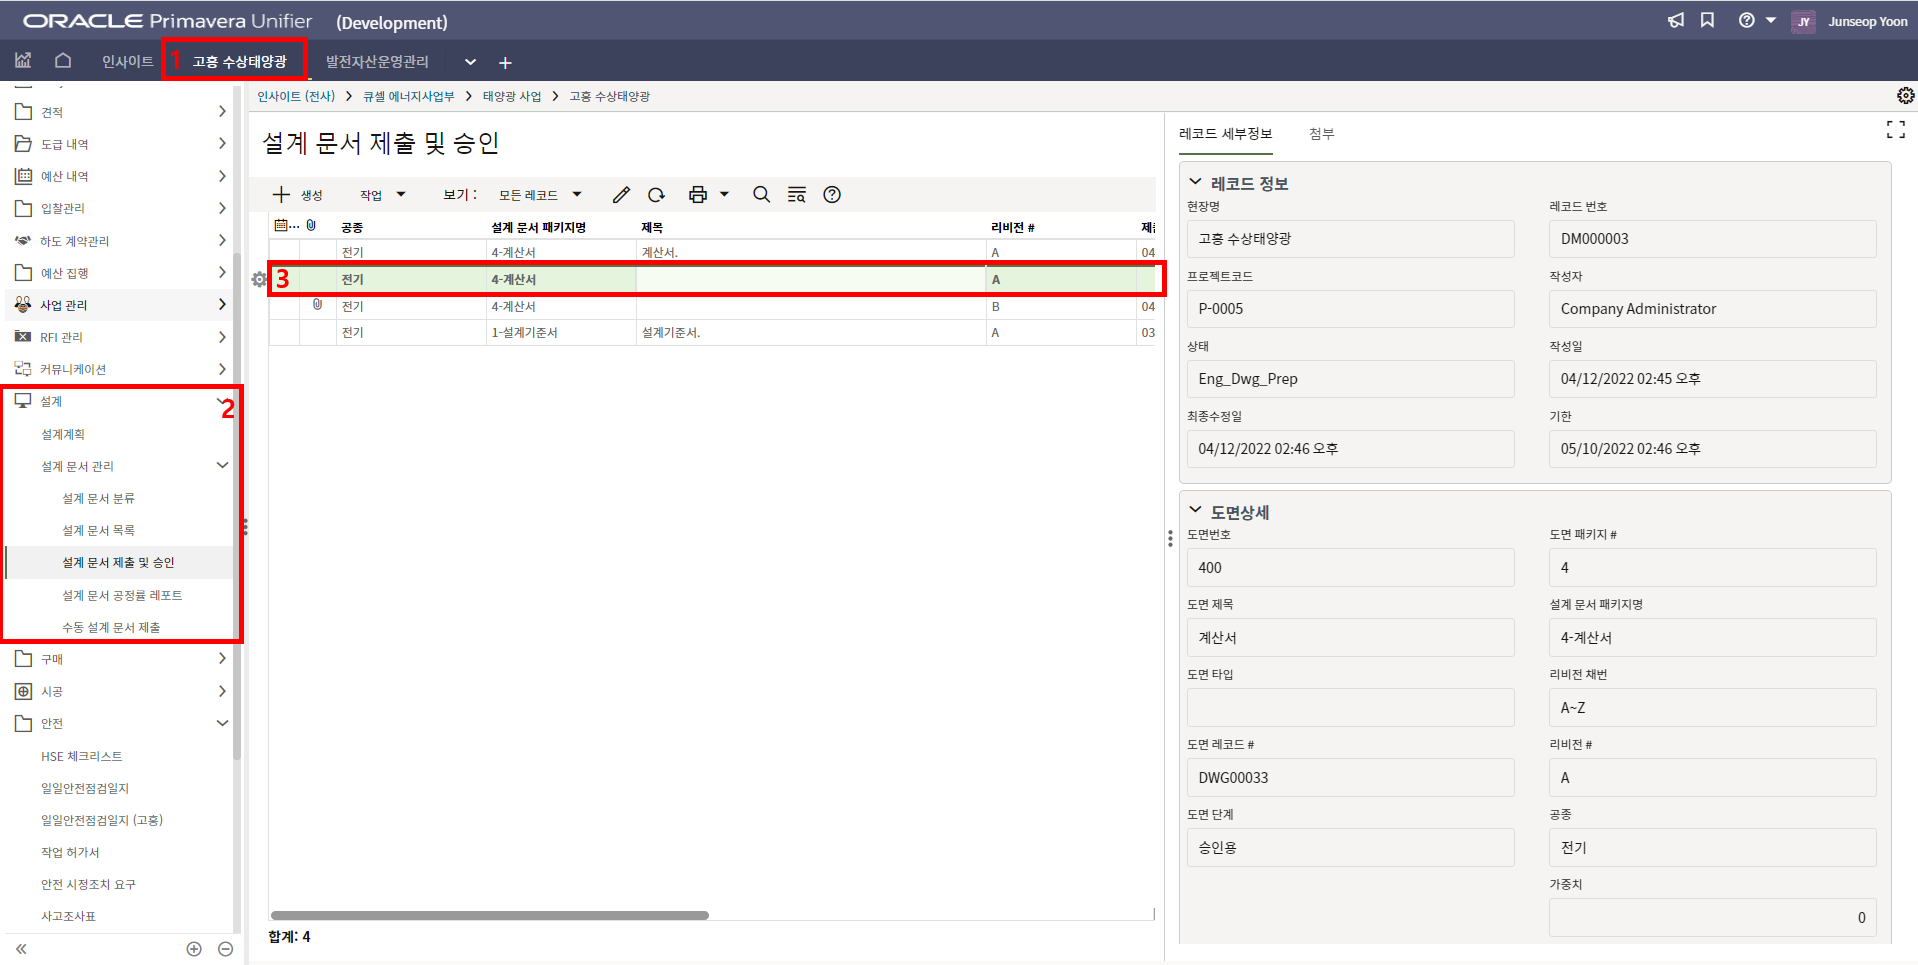Click the print icon in toolbar

[x=698, y=195]
